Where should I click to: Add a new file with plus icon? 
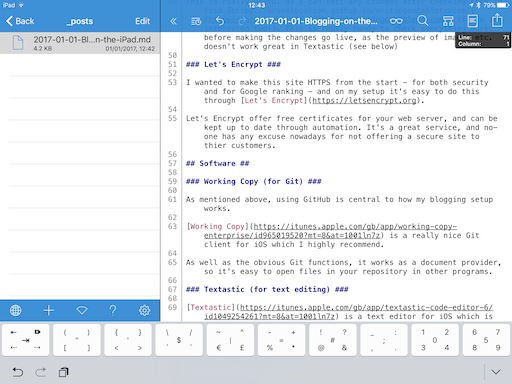(49, 310)
